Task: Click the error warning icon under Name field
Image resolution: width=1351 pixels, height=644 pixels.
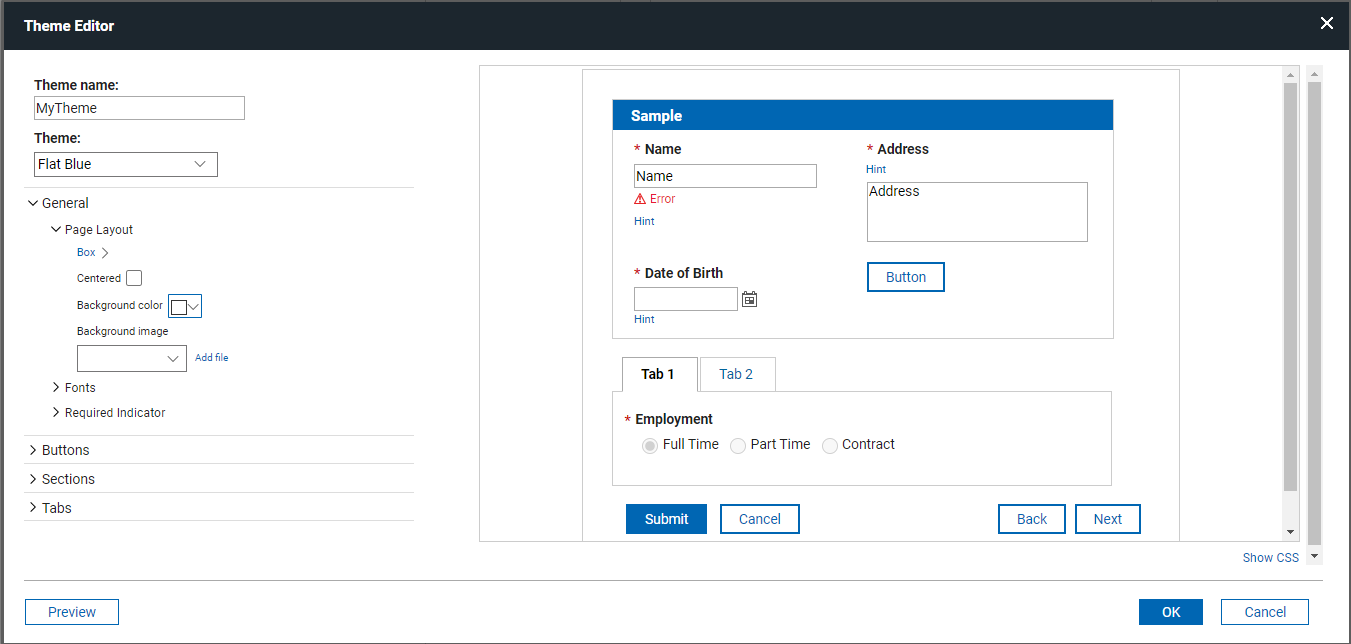Action: pos(640,198)
